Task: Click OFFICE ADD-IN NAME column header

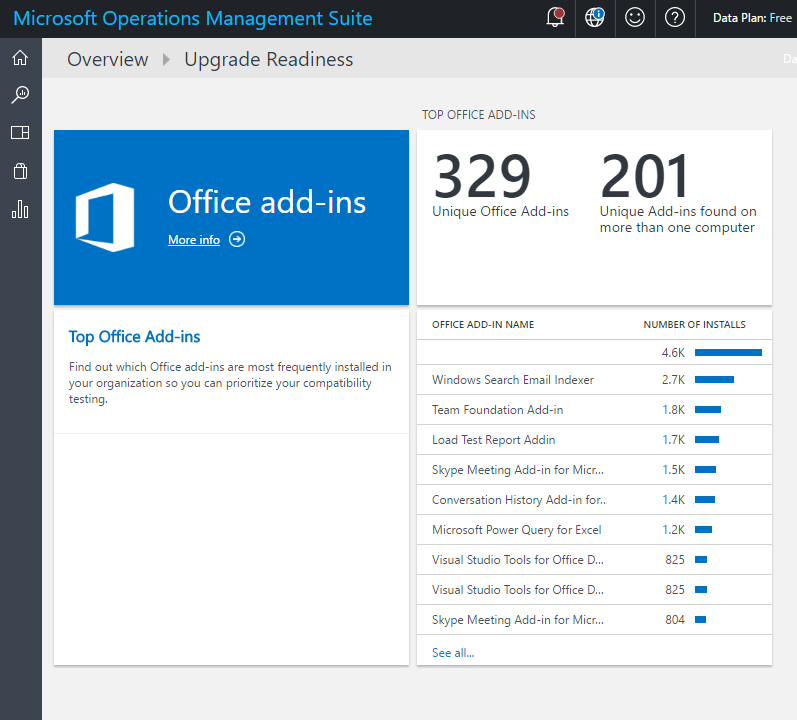Action: [x=483, y=324]
